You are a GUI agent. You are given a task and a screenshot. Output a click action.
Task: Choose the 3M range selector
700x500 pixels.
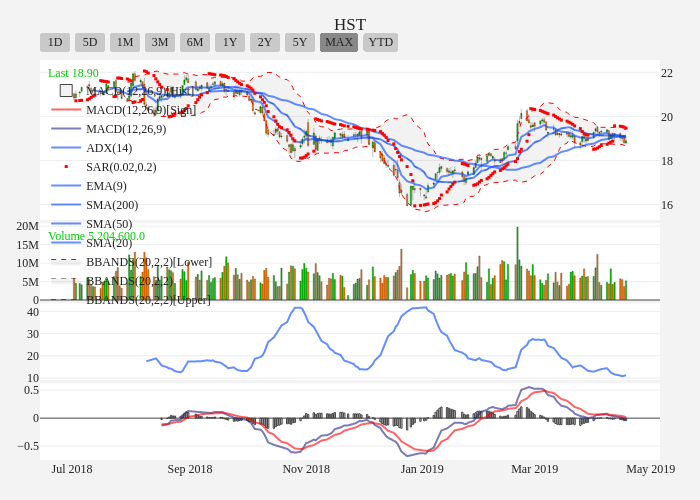tap(160, 42)
